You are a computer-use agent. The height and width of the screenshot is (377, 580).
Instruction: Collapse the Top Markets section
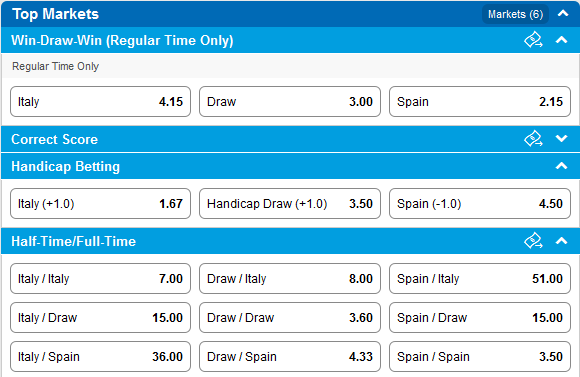563,14
